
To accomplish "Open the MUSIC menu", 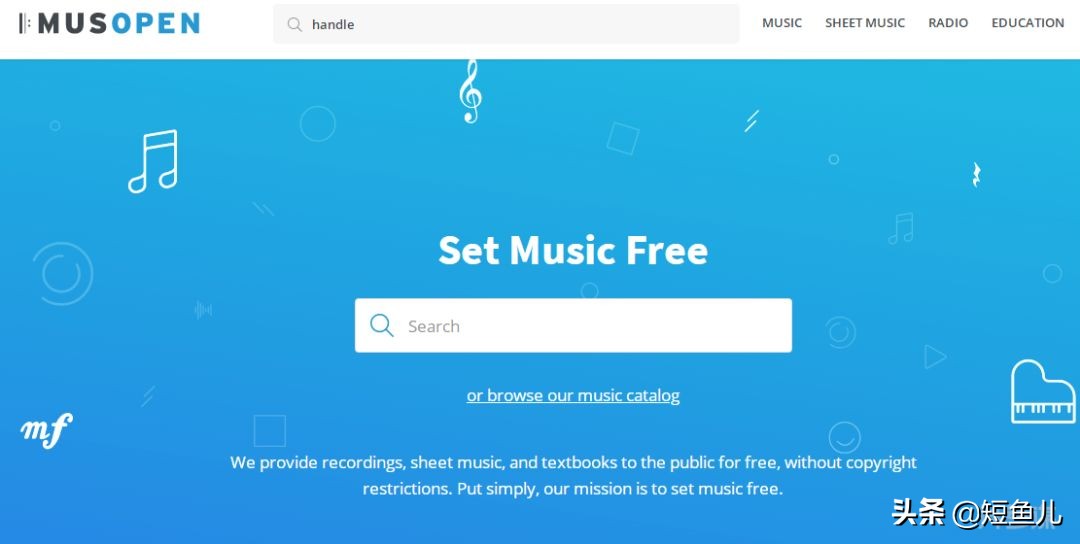I will tap(782, 23).
